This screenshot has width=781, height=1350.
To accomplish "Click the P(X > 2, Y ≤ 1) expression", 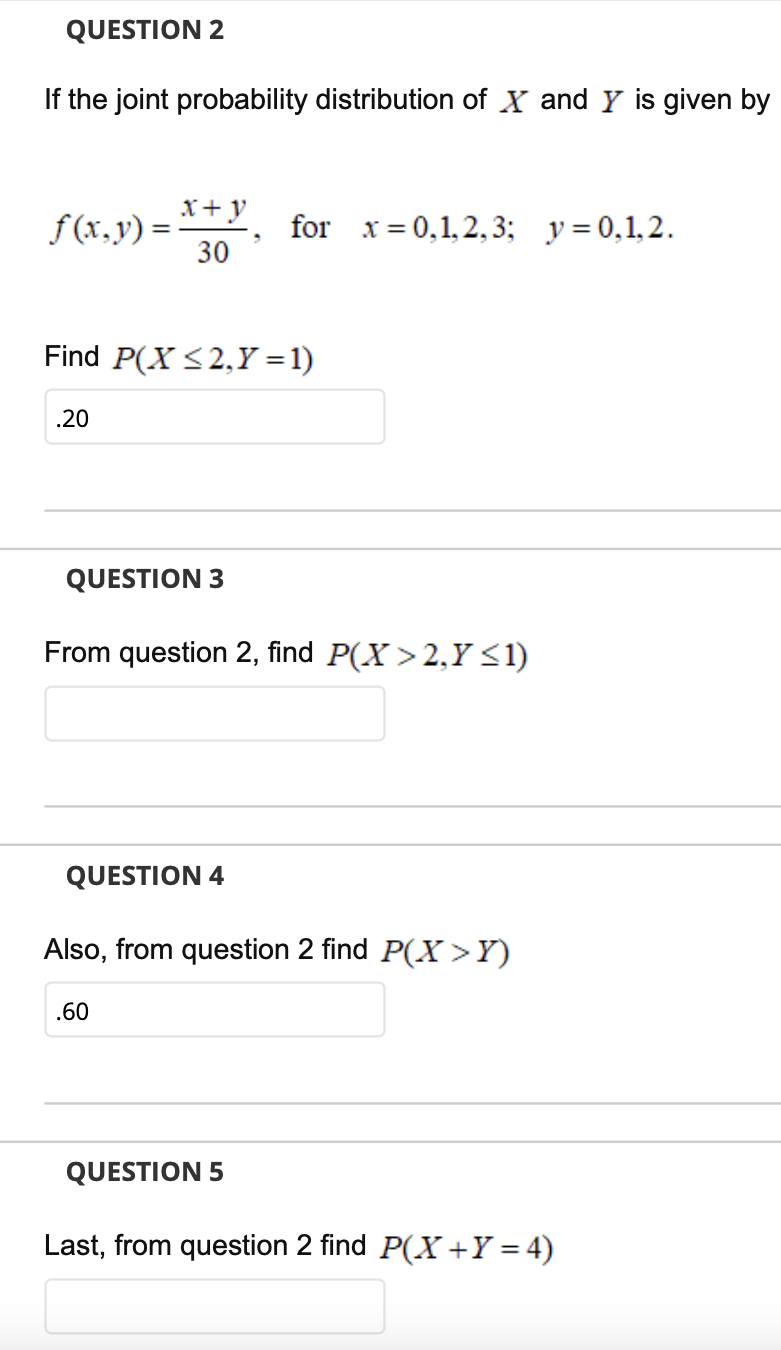I will 427,655.
